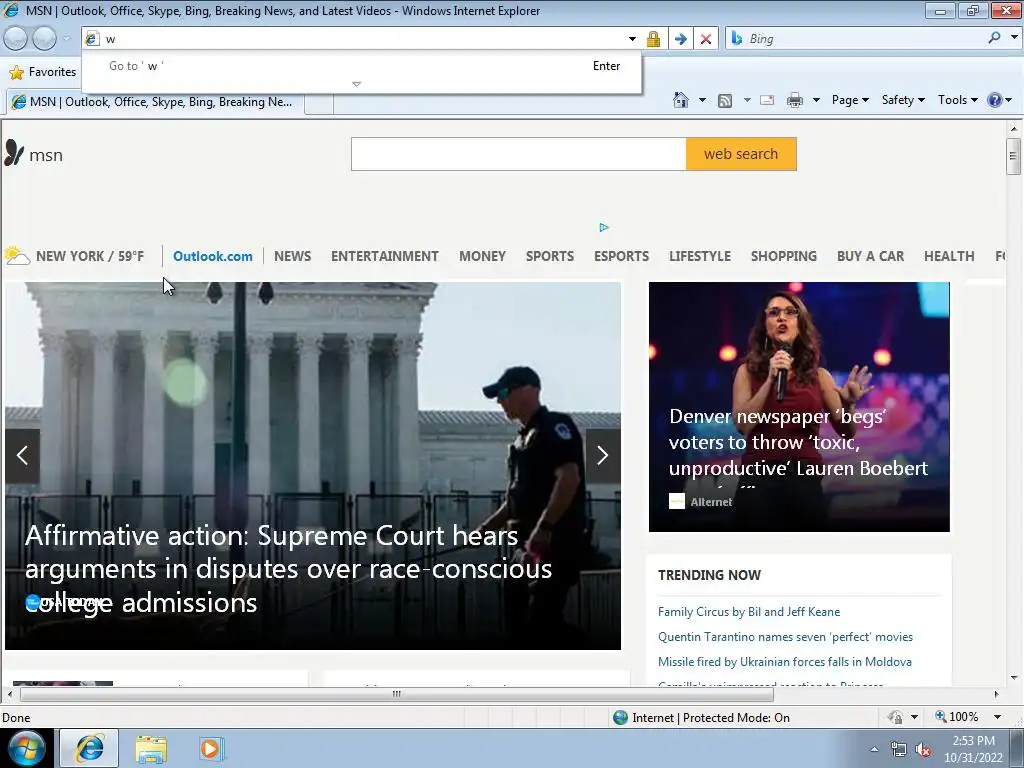Open Windows Media Player on taskbar
The width and height of the screenshot is (1024, 768).
[x=211, y=748]
